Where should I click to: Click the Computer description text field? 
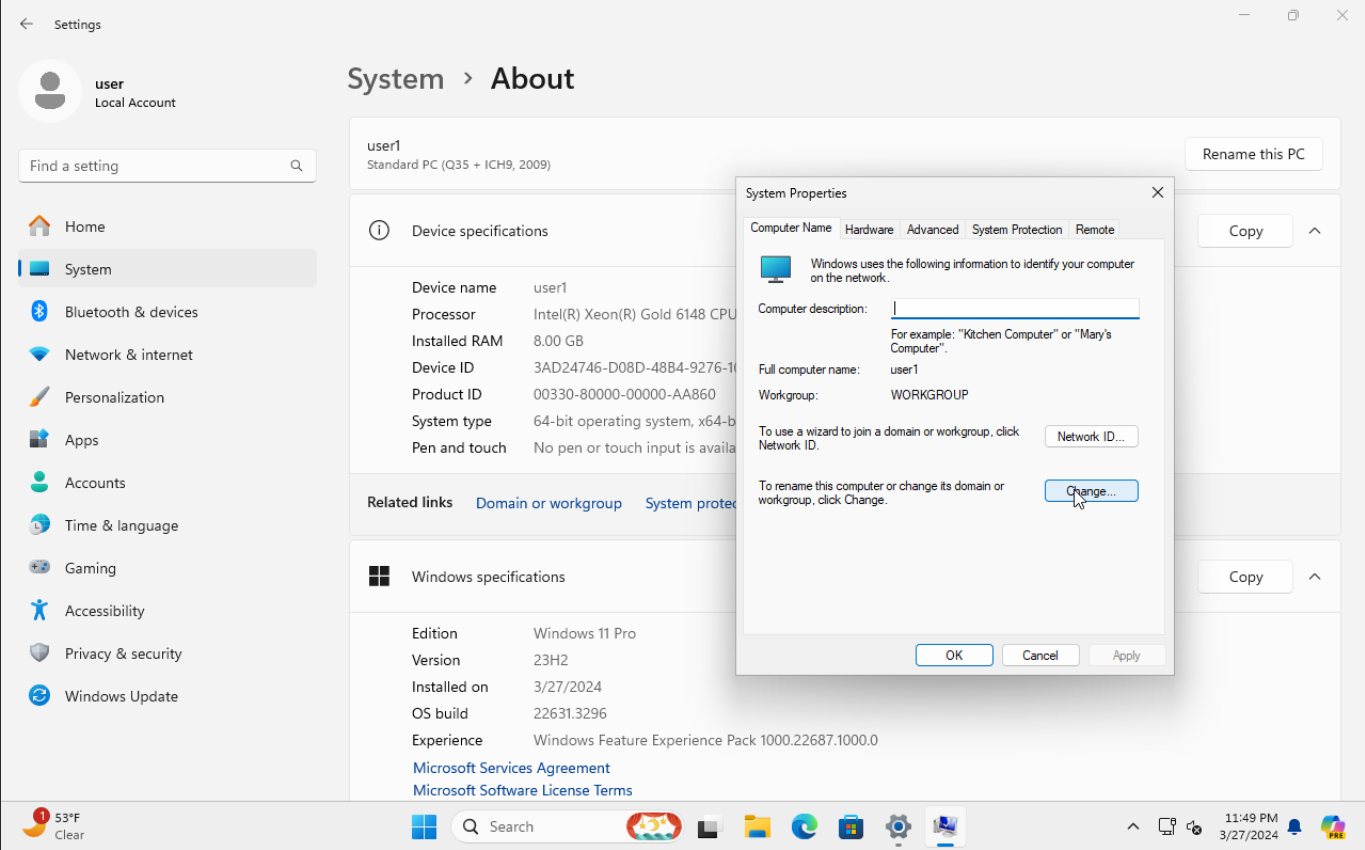[1014, 309]
